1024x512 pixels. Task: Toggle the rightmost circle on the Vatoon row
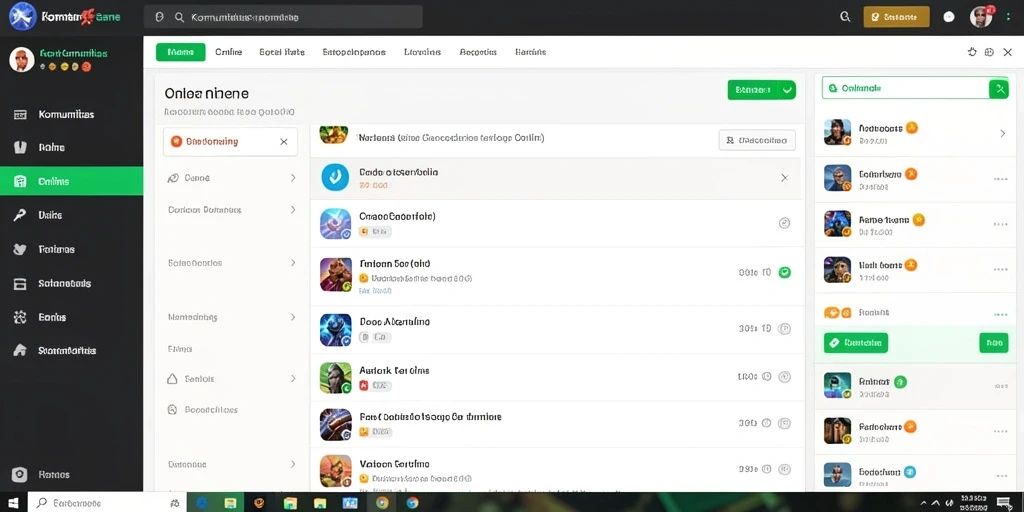(x=785, y=469)
